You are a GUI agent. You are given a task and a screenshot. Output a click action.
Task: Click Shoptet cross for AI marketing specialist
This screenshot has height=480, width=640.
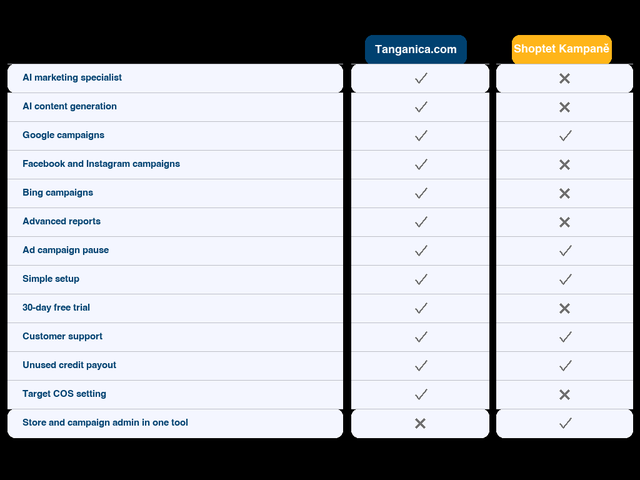[x=564, y=78]
